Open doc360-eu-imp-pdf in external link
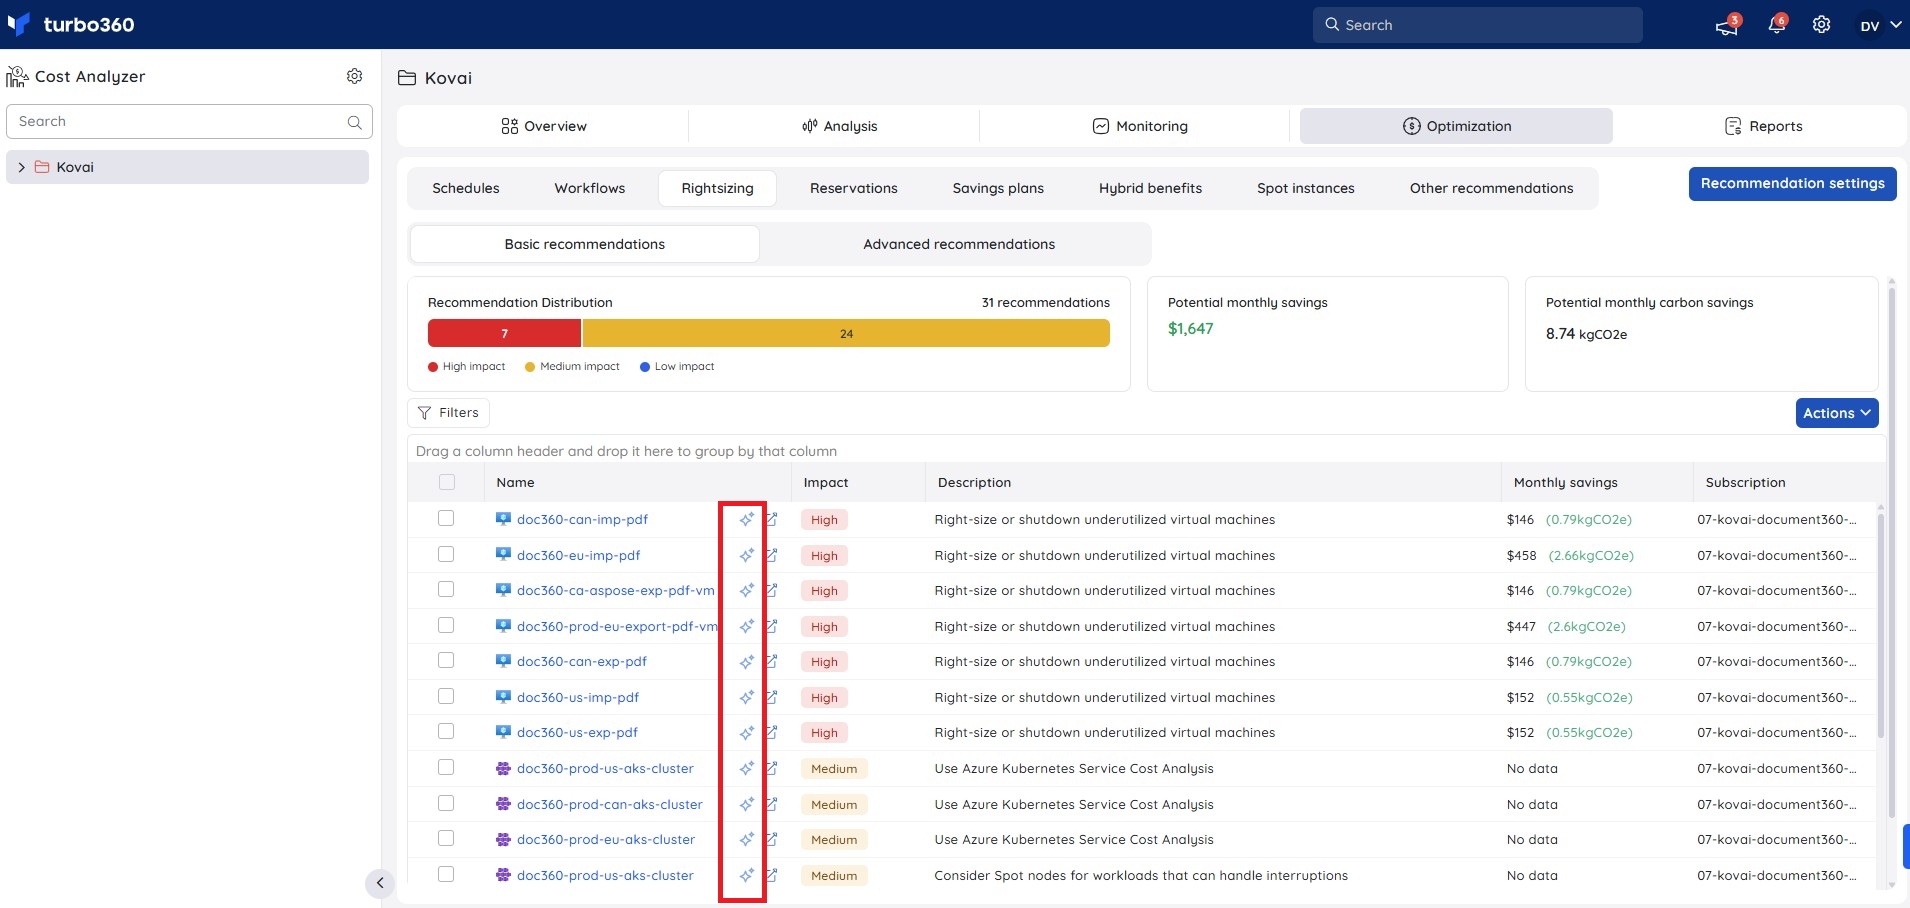This screenshot has width=1910, height=908. click(771, 555)
